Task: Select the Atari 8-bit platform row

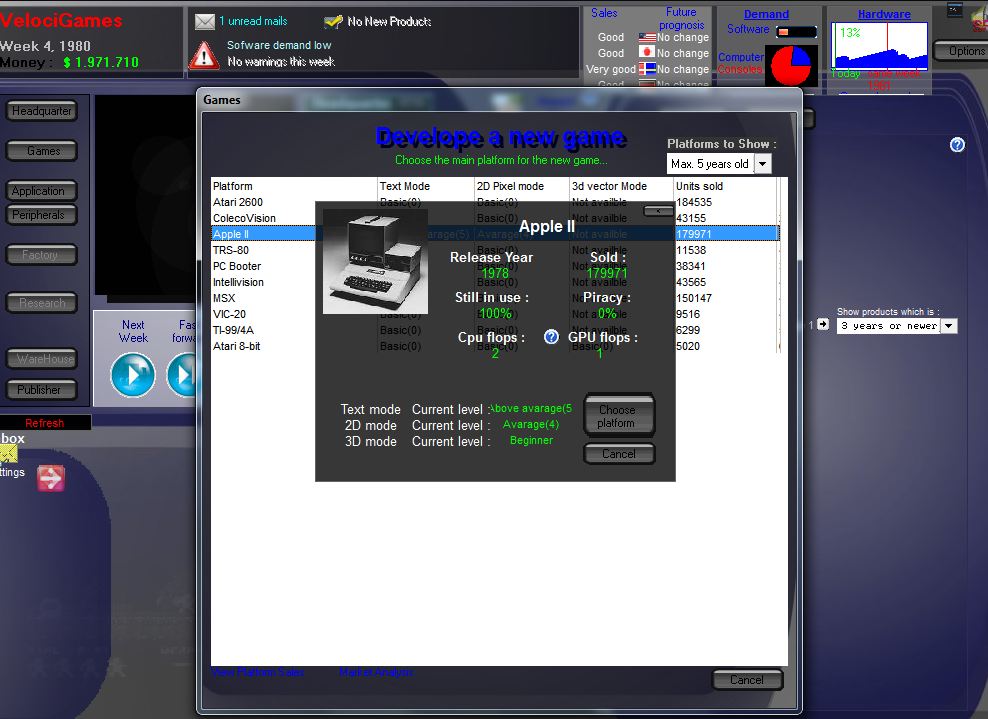Action: 495,346
